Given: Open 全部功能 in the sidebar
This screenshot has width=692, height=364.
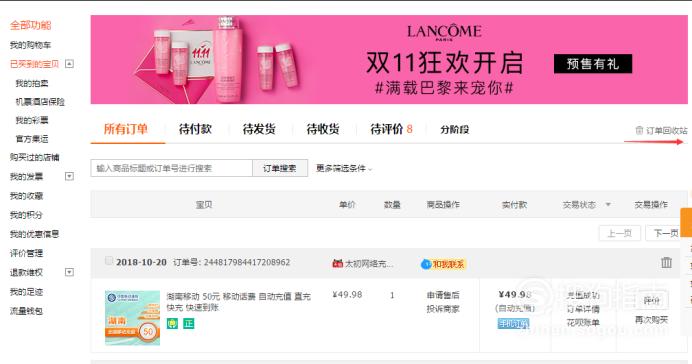Looking at the screenshot, I should pyautogui.click(x=31, y=25).
